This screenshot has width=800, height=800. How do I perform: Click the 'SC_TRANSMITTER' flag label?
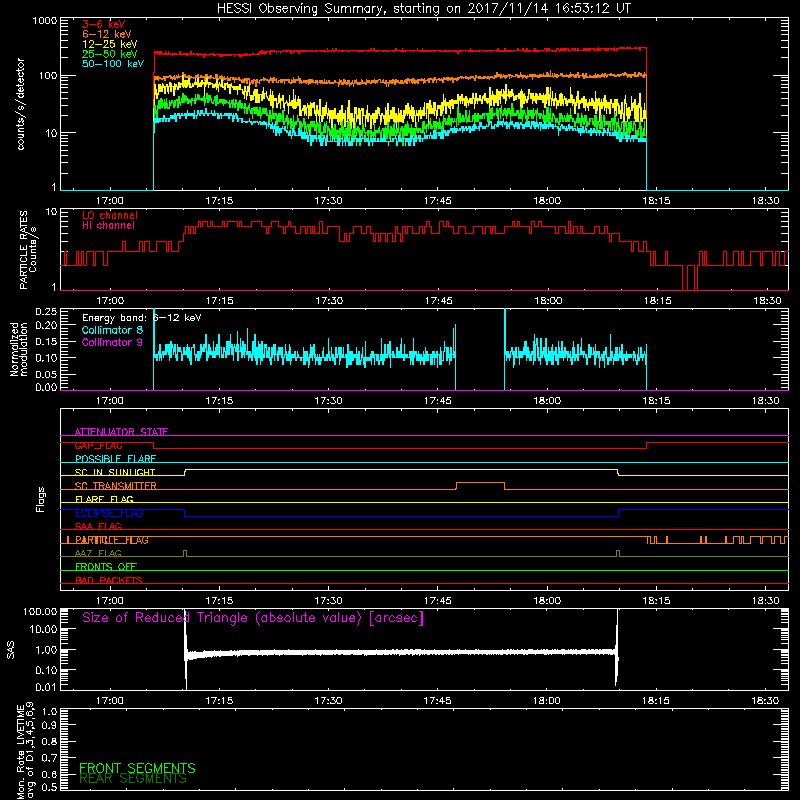pos(115,486)
